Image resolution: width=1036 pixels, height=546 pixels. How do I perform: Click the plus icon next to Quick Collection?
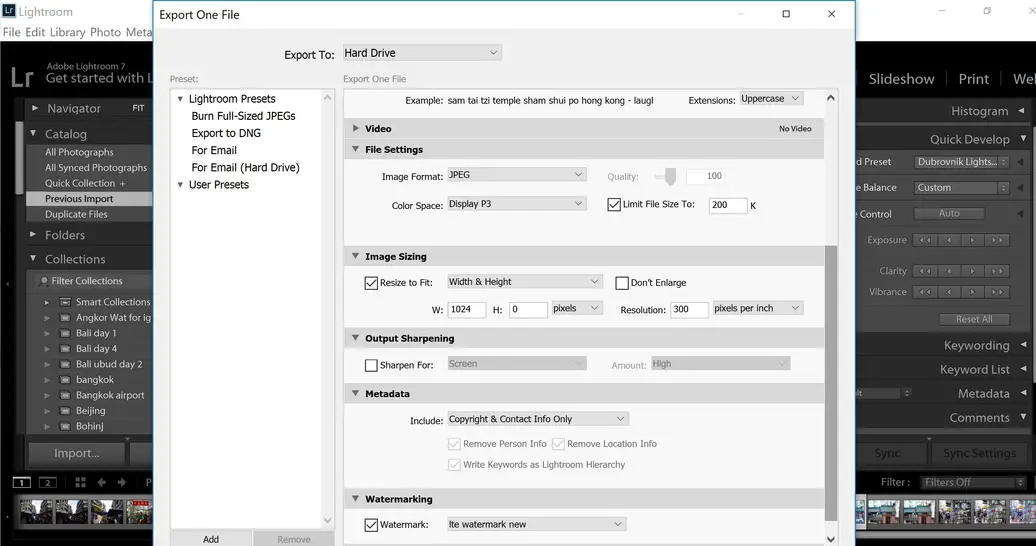pyautogui.click(x=122, y=183)
